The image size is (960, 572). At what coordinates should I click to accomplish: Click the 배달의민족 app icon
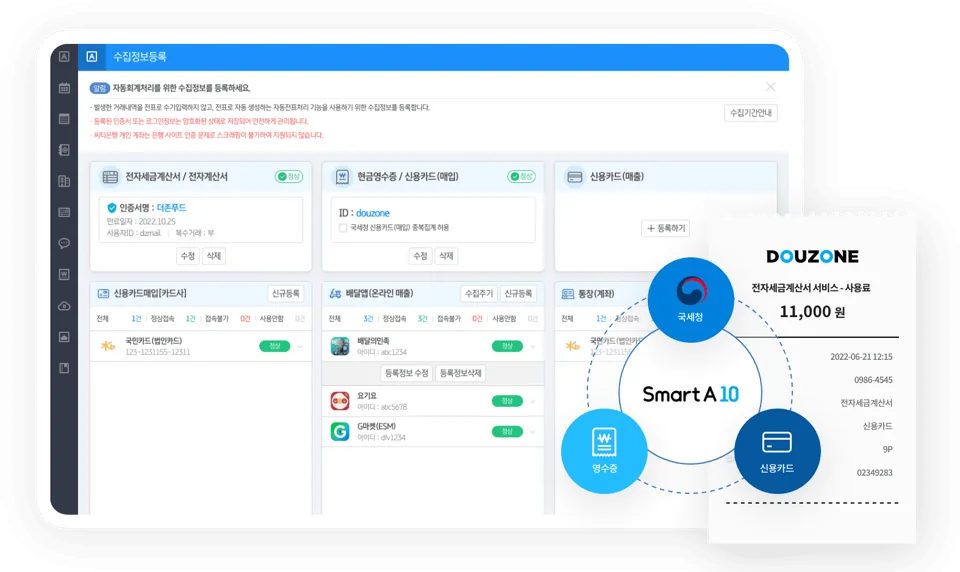(x=340, y=346)
